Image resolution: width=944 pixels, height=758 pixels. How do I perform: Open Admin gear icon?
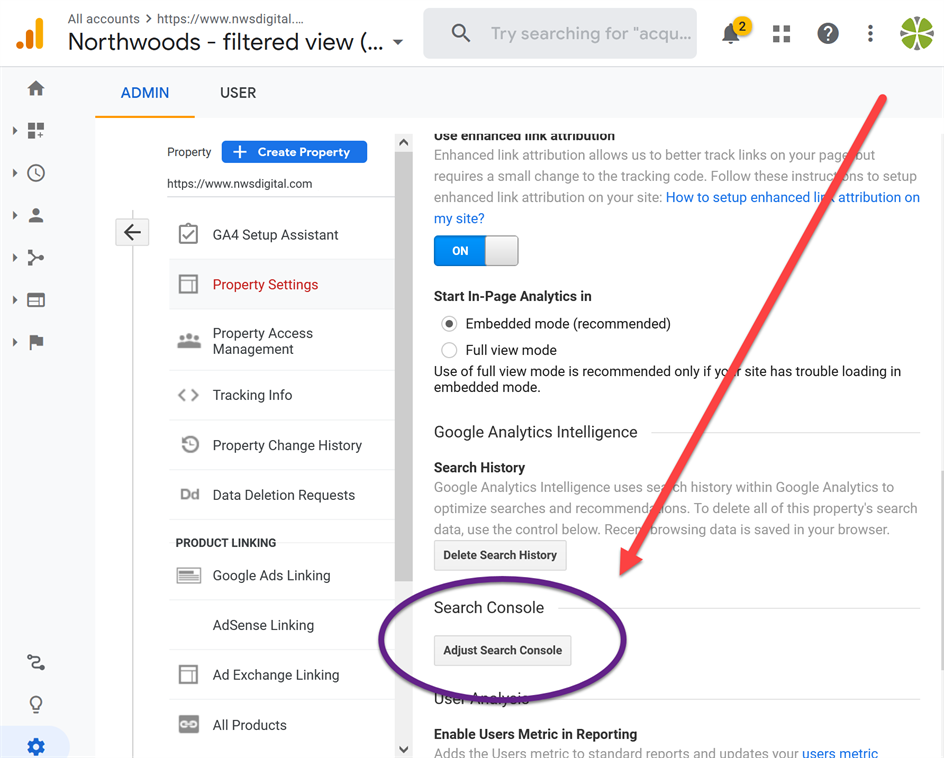point(36,747)
